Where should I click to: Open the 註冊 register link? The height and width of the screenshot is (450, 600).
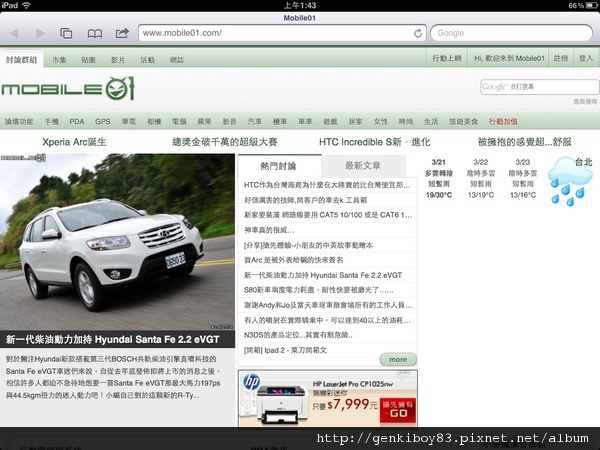[x=561, y=58]
